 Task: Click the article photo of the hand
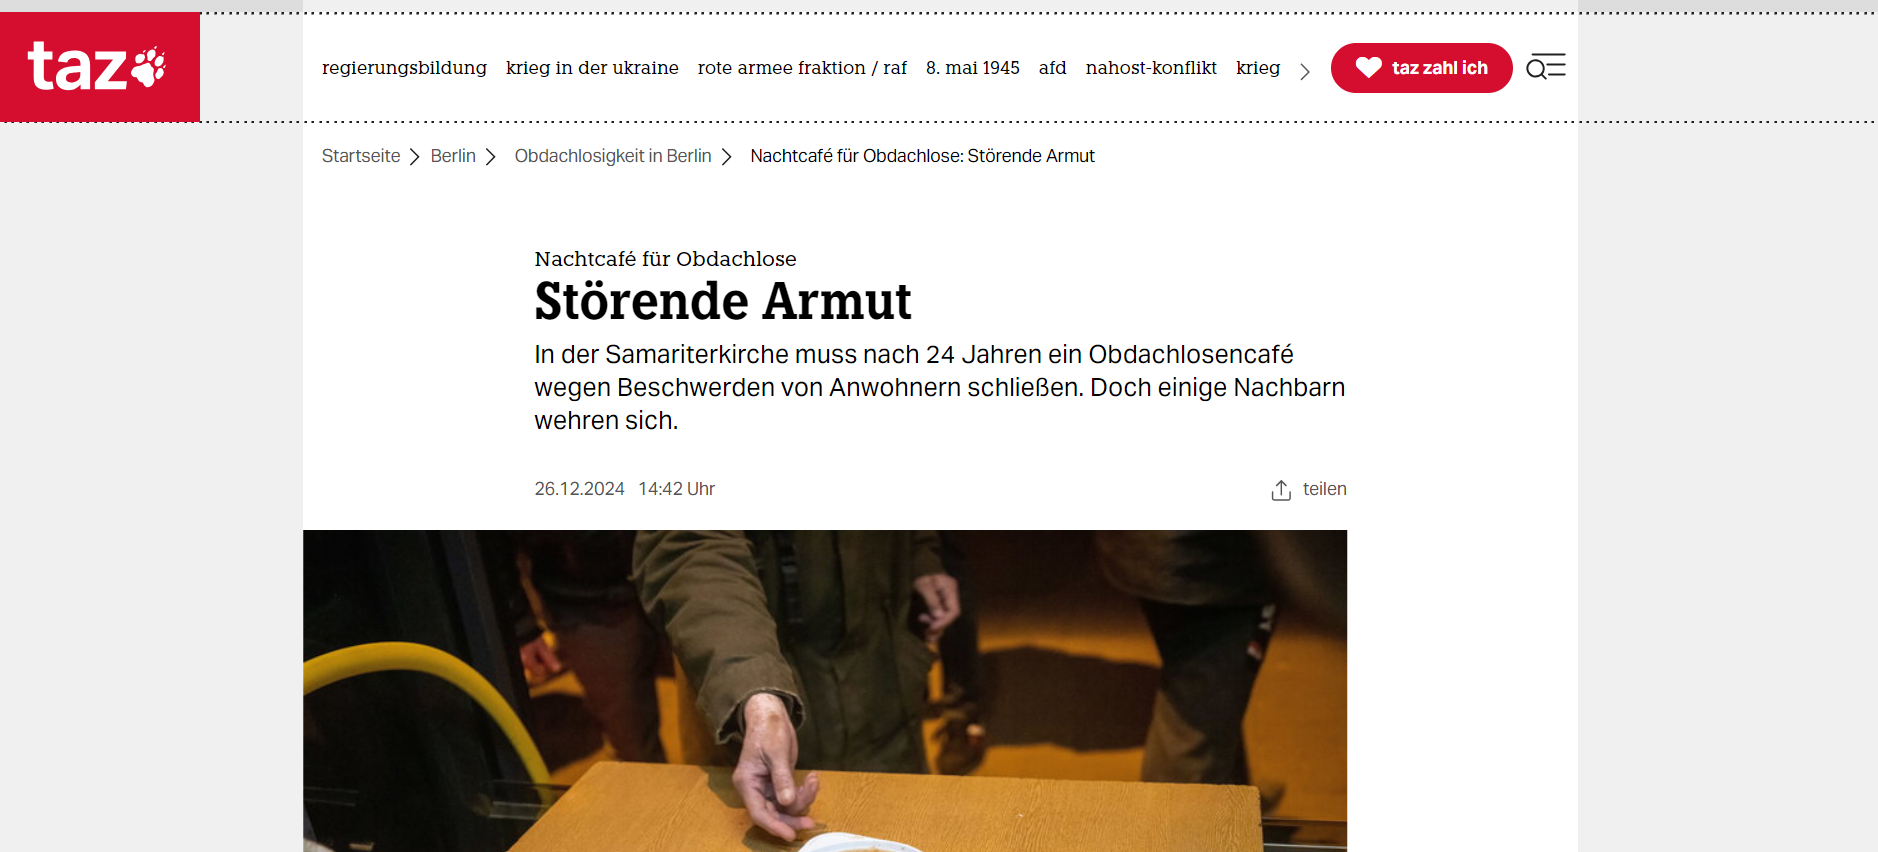point(825,691)
